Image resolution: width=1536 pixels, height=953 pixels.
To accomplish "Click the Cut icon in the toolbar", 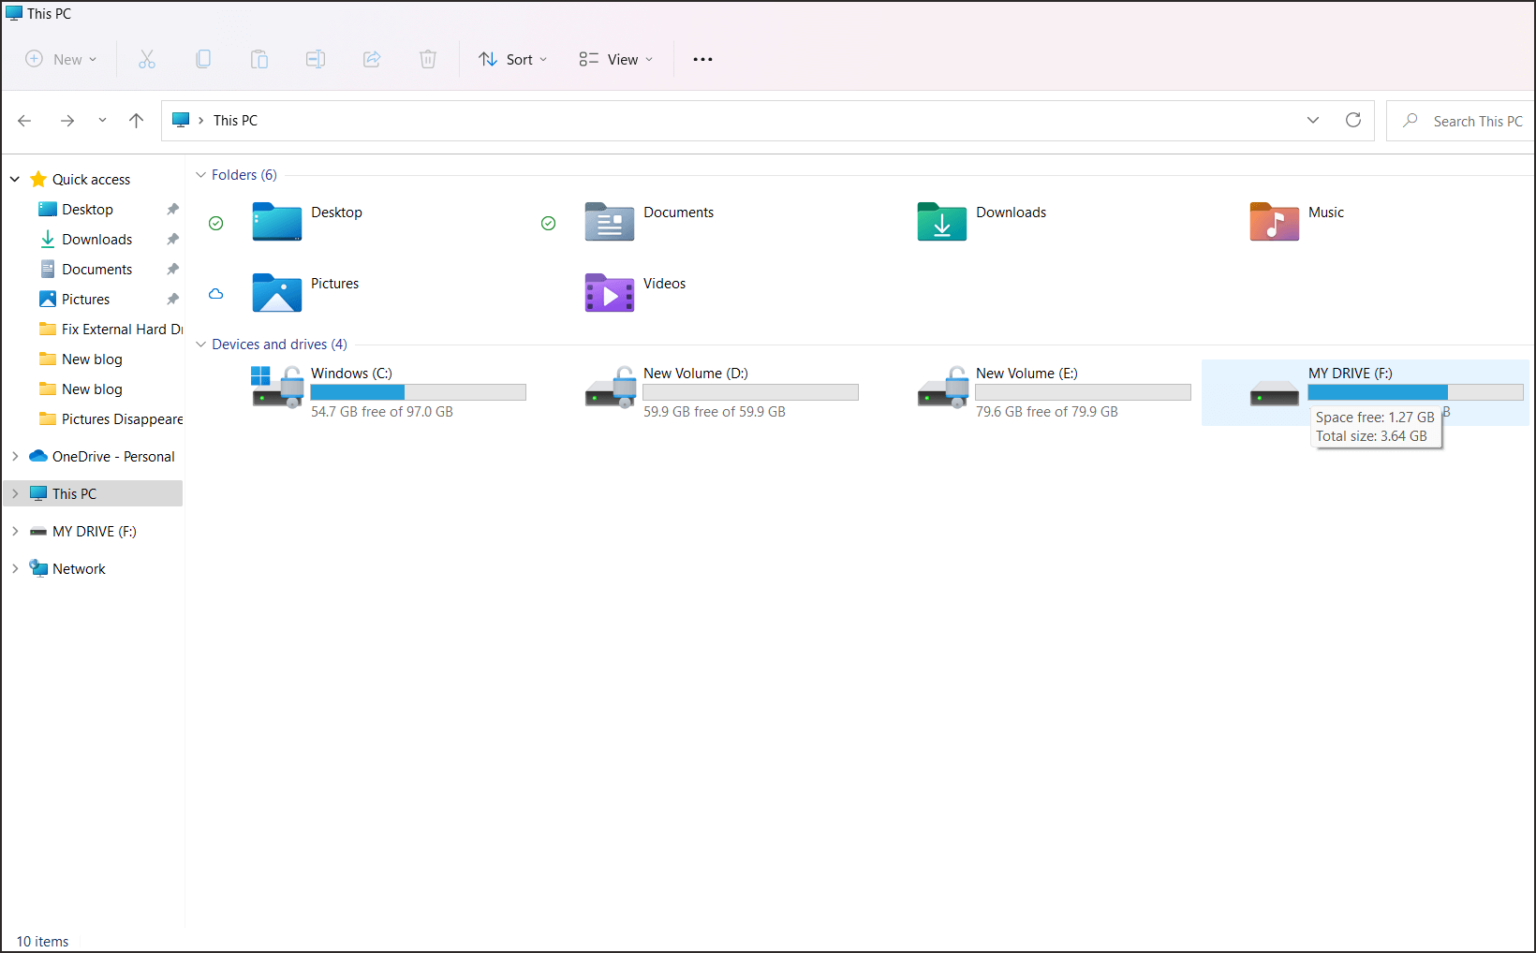I will tap(147, 59).
